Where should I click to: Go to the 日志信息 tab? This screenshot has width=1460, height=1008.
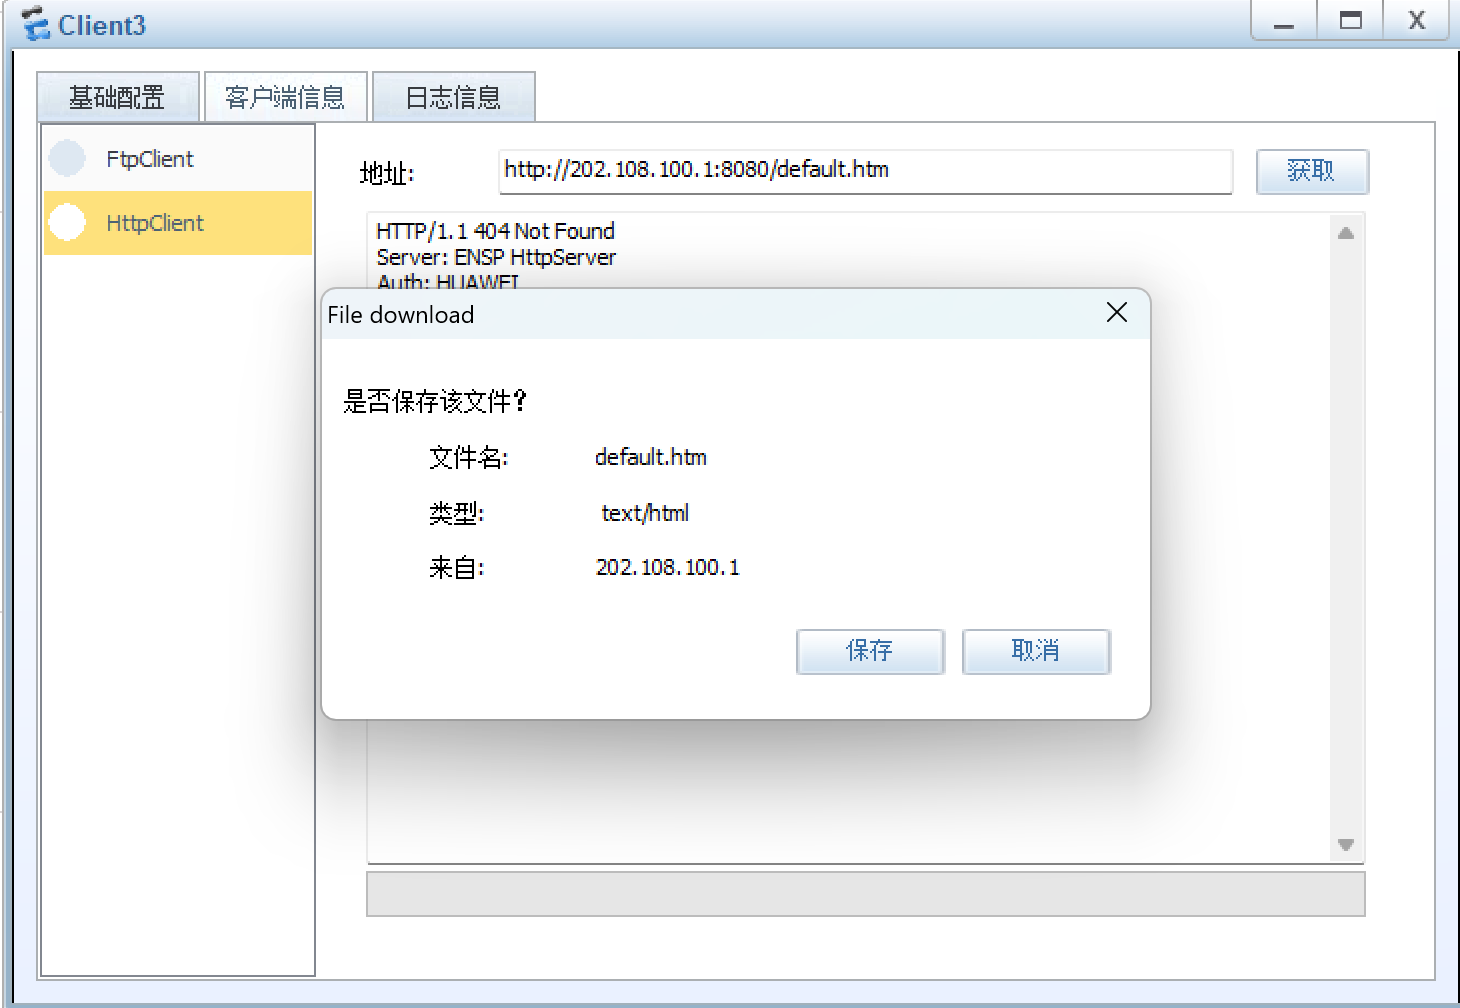point(453,97)
